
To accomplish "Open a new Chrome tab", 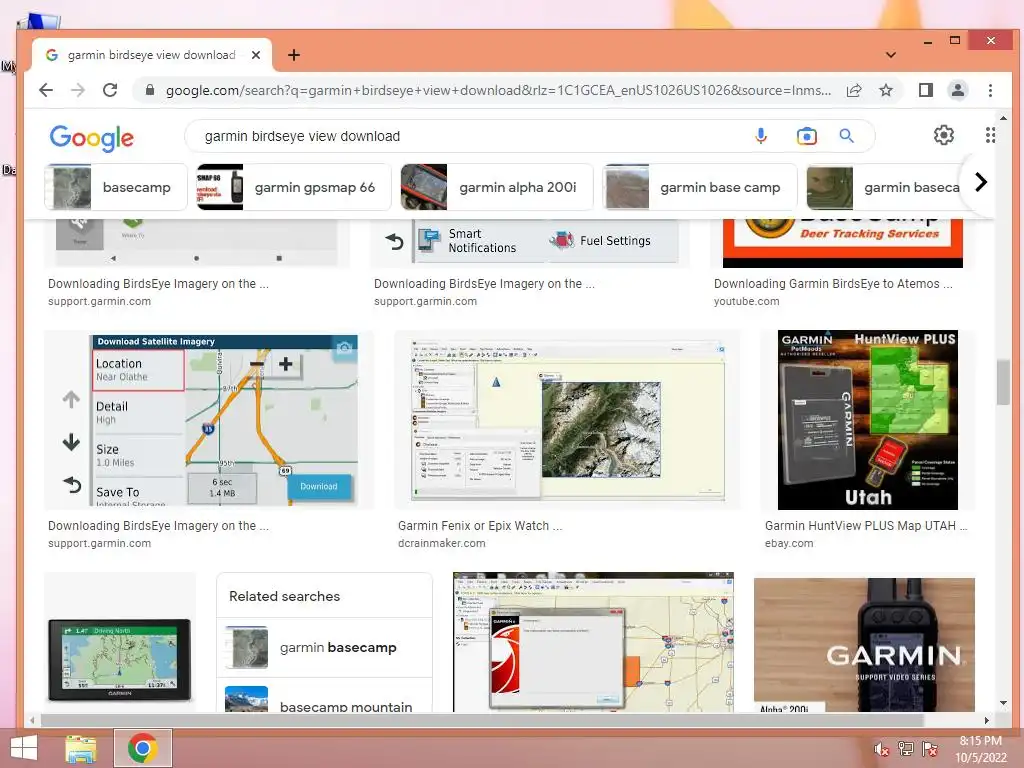I will [x=294, y=55].
